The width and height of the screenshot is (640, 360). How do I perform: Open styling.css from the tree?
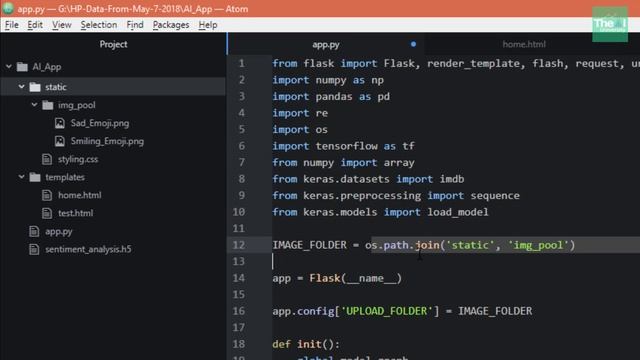tap(78, 159)
